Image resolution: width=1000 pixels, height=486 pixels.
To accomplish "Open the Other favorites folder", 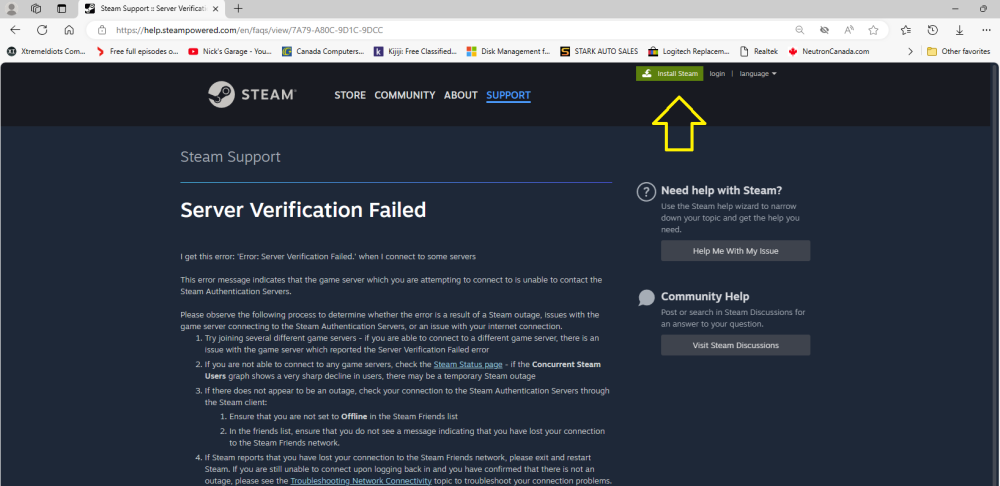I will point(958,51).
